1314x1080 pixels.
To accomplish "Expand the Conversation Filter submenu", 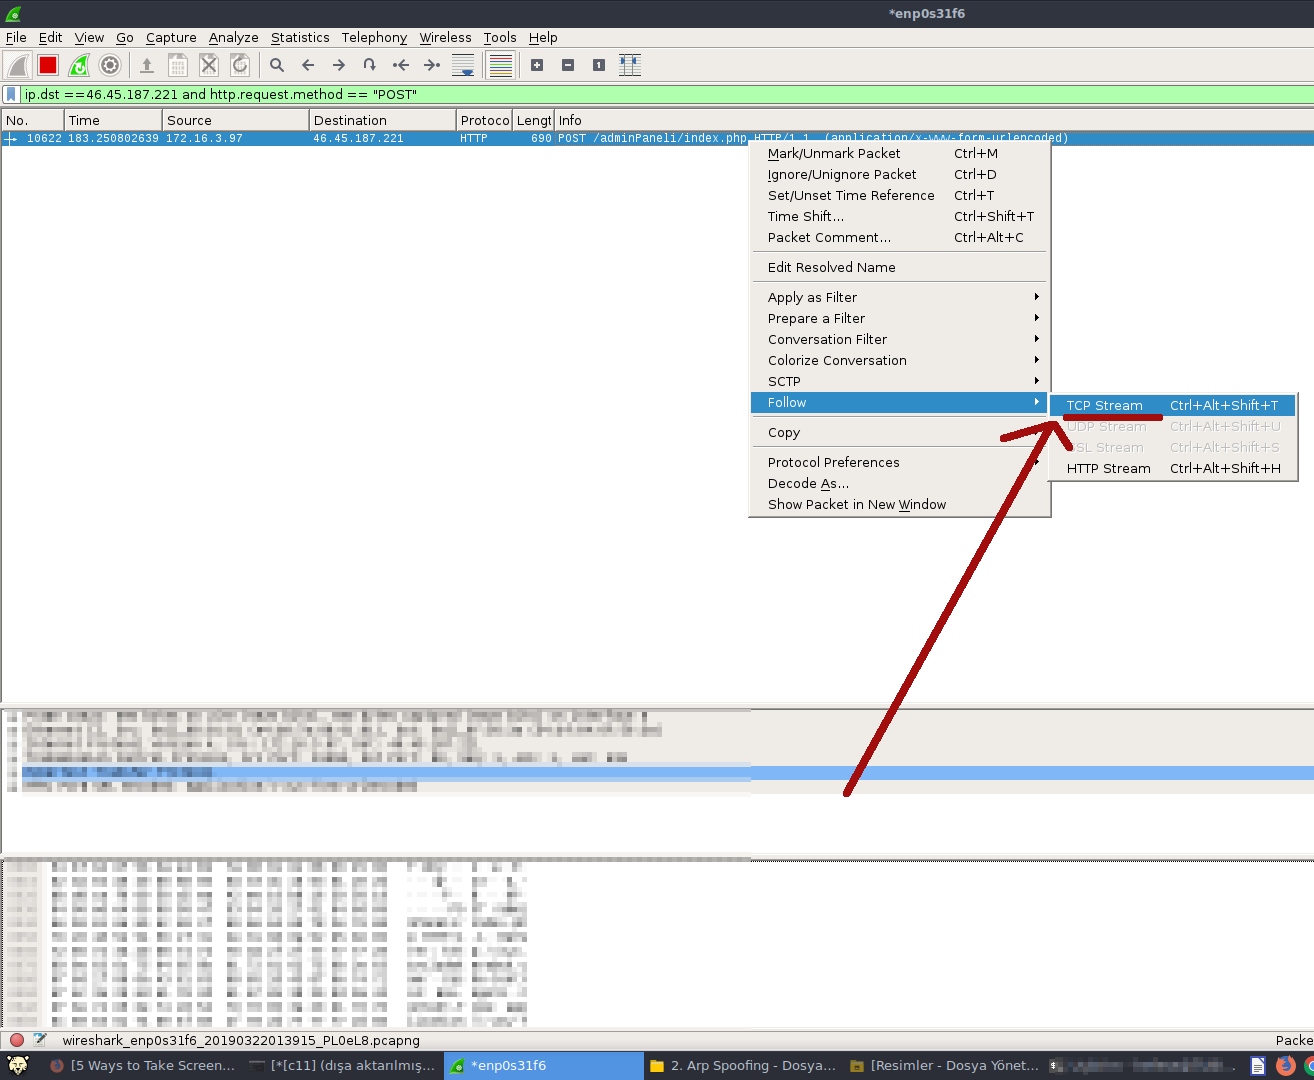I will (x=900, y=339).
